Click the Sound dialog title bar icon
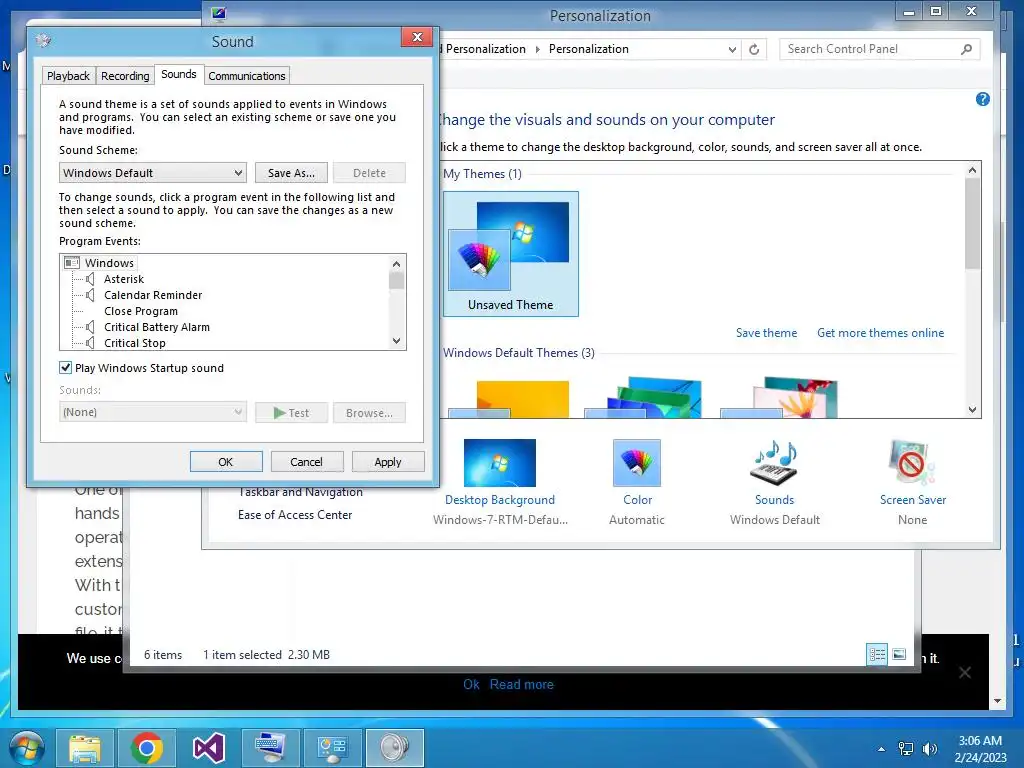1024x768 pixels. point(44,41)
